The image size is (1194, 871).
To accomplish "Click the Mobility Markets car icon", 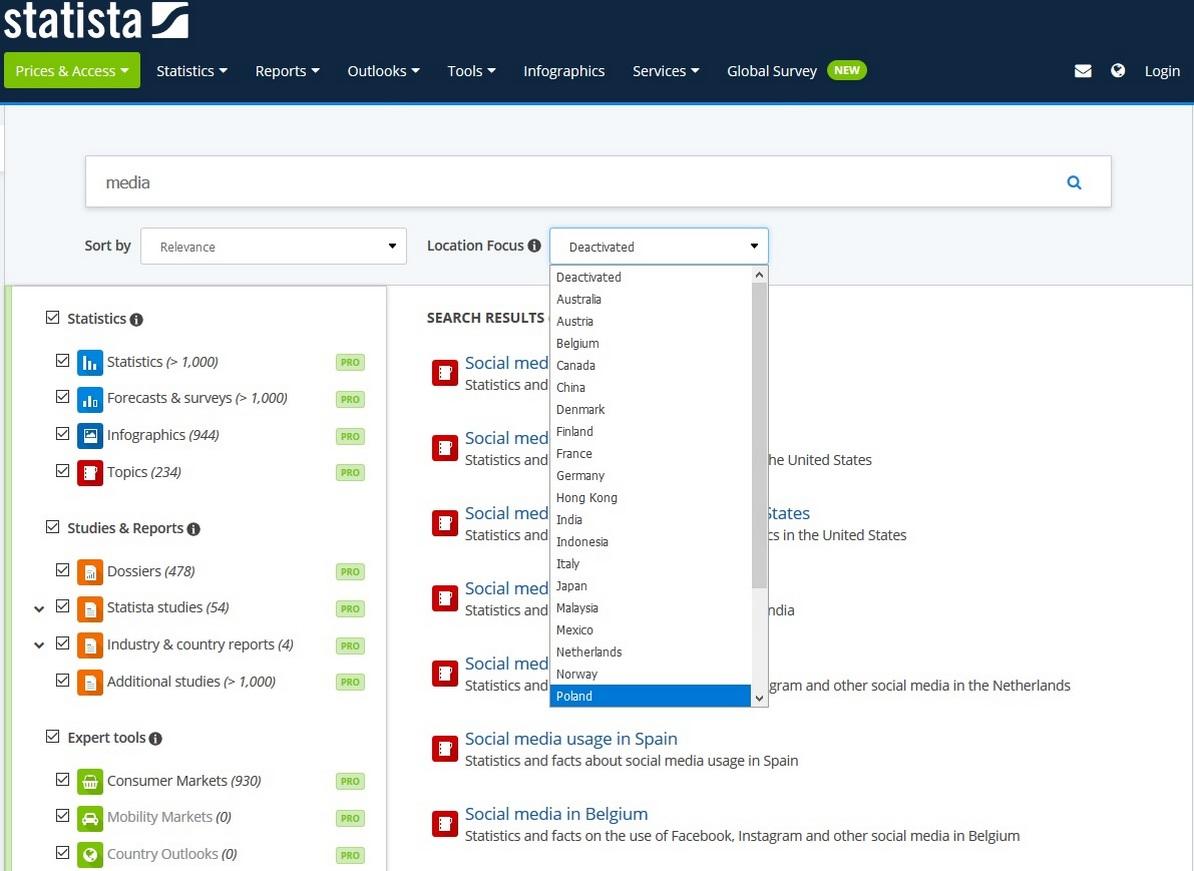I will coord(90,818).
